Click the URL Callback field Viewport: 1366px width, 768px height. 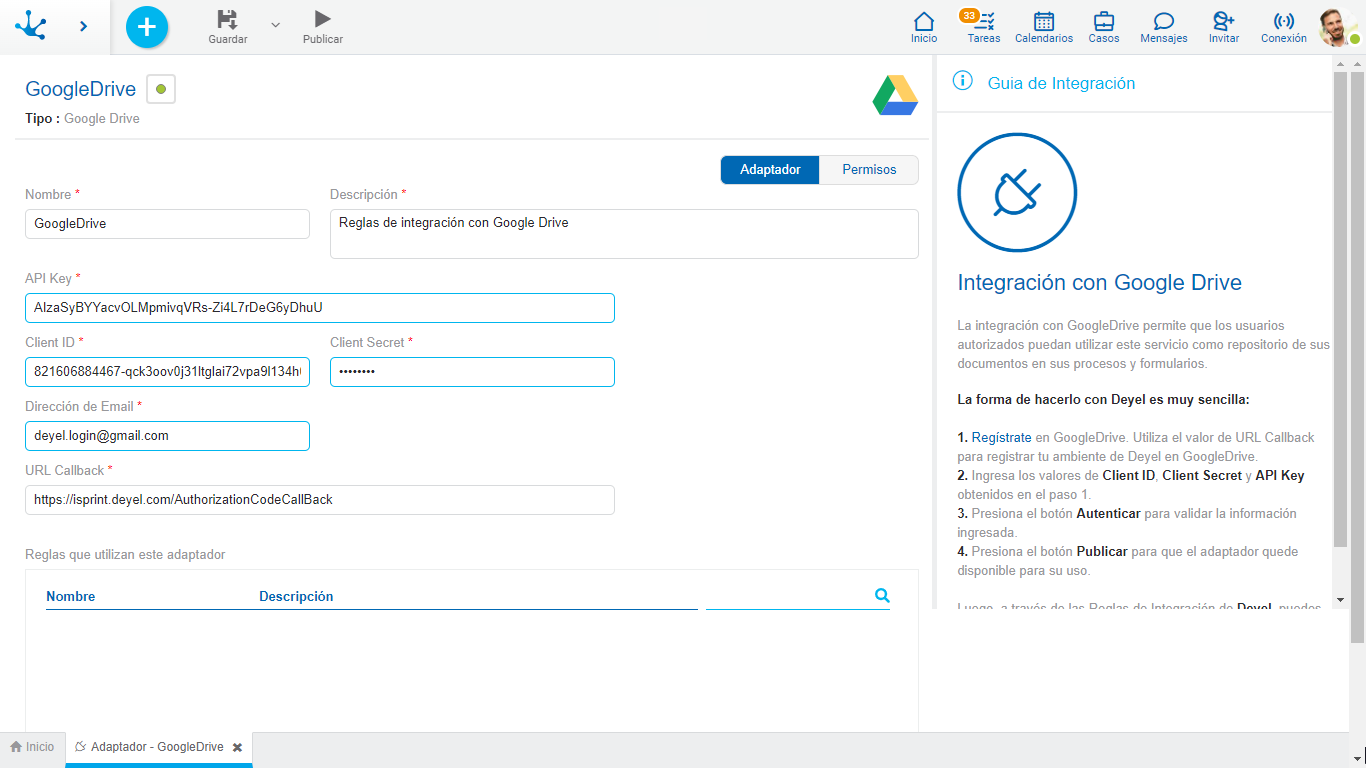point(320,500)
